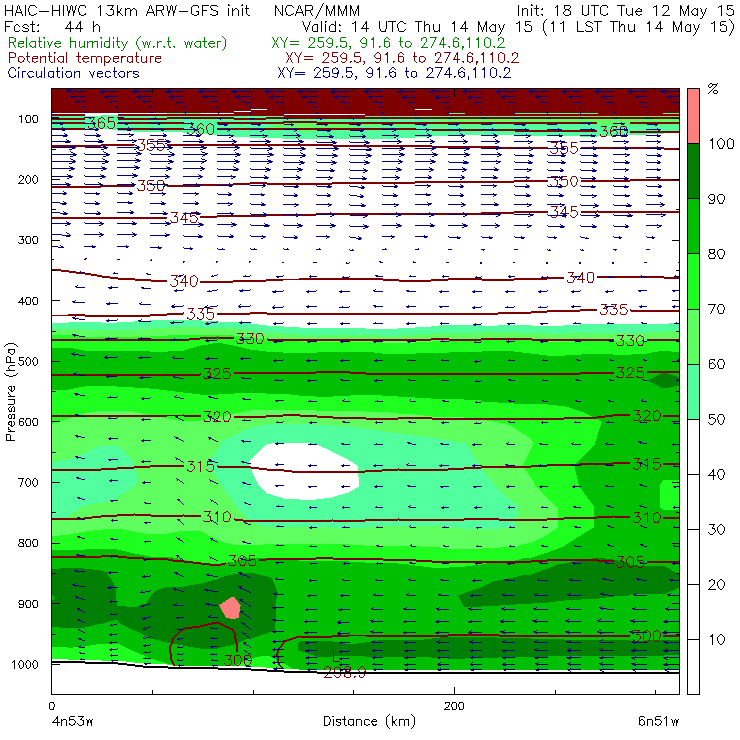The width and height of the screenshot is (740, 740).
Task: Click the light green colorbar segment between 60 and 70
Action: click(693, 336)
